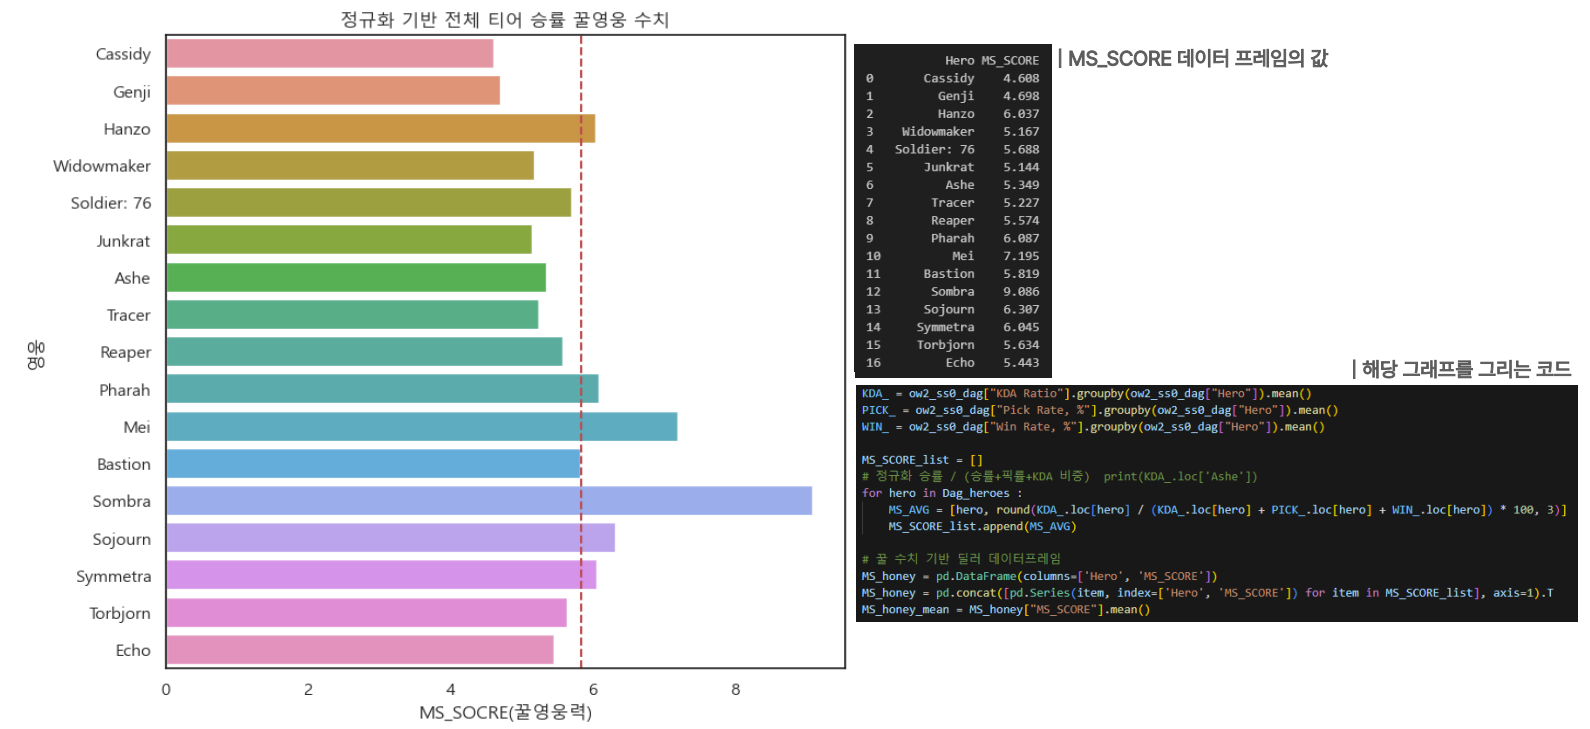Image resolution: width=1590 pixels, height=729 pixels.
Task: Click the 'MS_honey = pd.DataFrame(...' code line
Action: 1039,576
